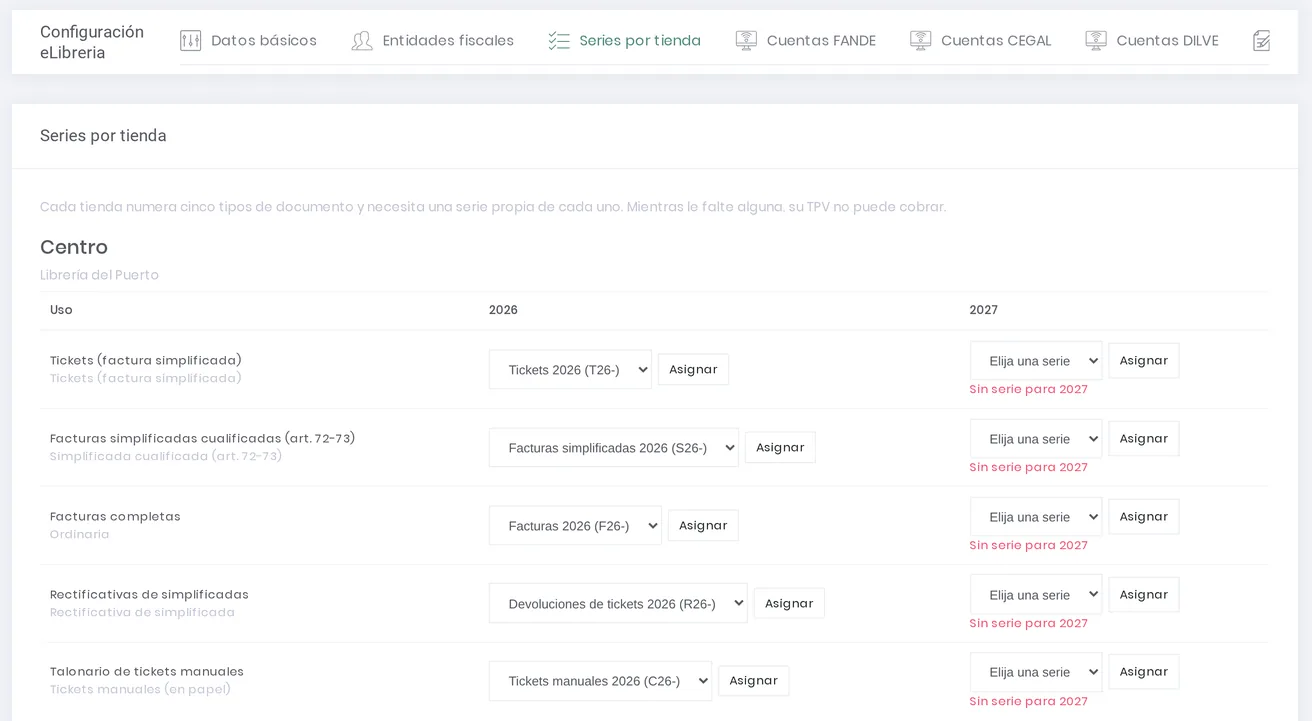Click the Series por tienda panel heading

[x=103, y=136]
